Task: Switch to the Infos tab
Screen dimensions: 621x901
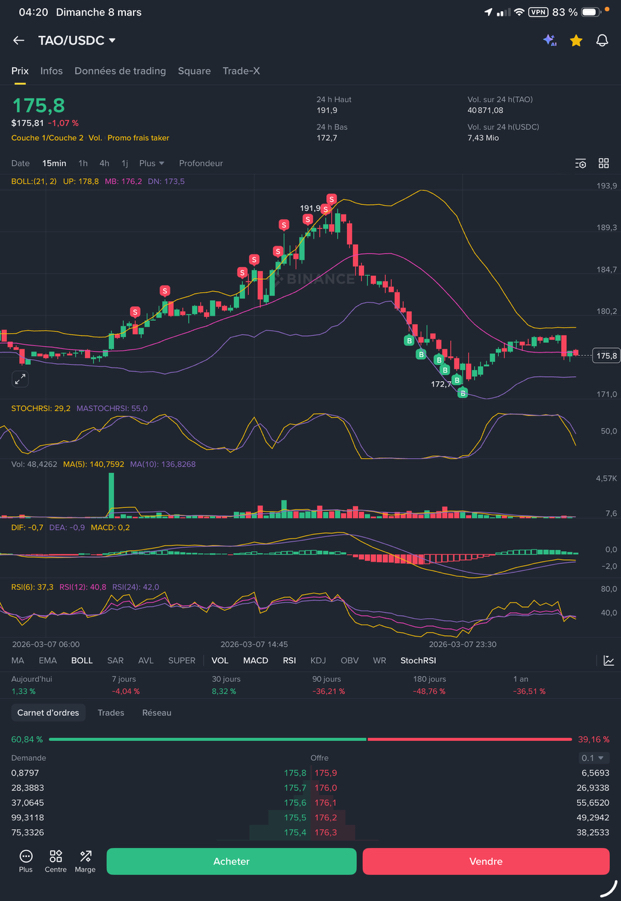Action: pos(51,71)
